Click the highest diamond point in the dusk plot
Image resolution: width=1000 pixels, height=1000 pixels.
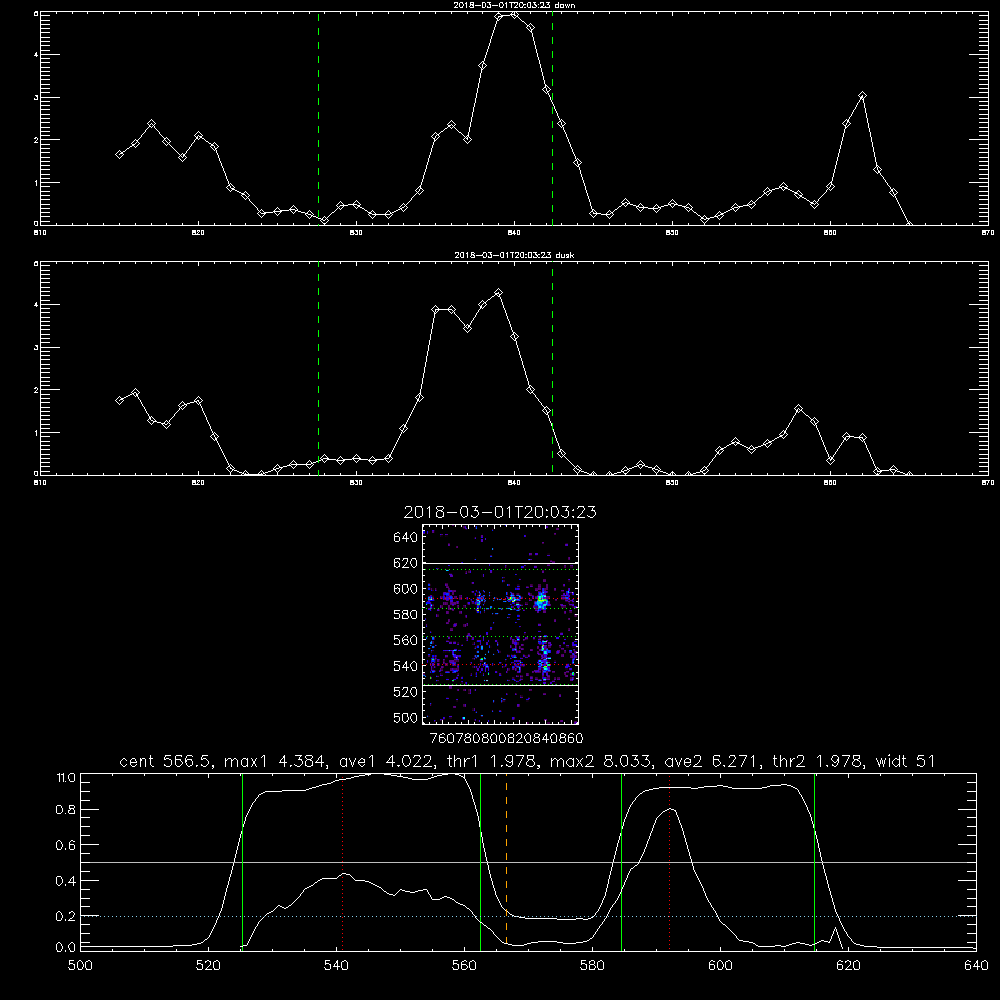(499, 293)
